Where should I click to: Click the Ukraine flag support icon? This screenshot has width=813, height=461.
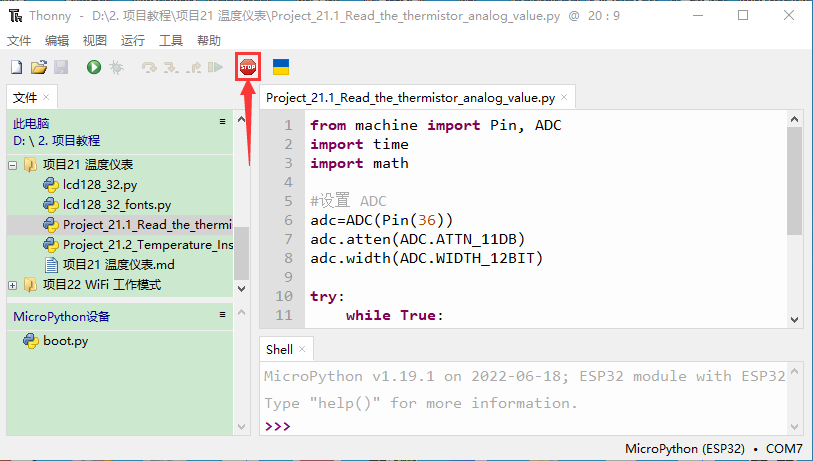[x=281, y=67]
